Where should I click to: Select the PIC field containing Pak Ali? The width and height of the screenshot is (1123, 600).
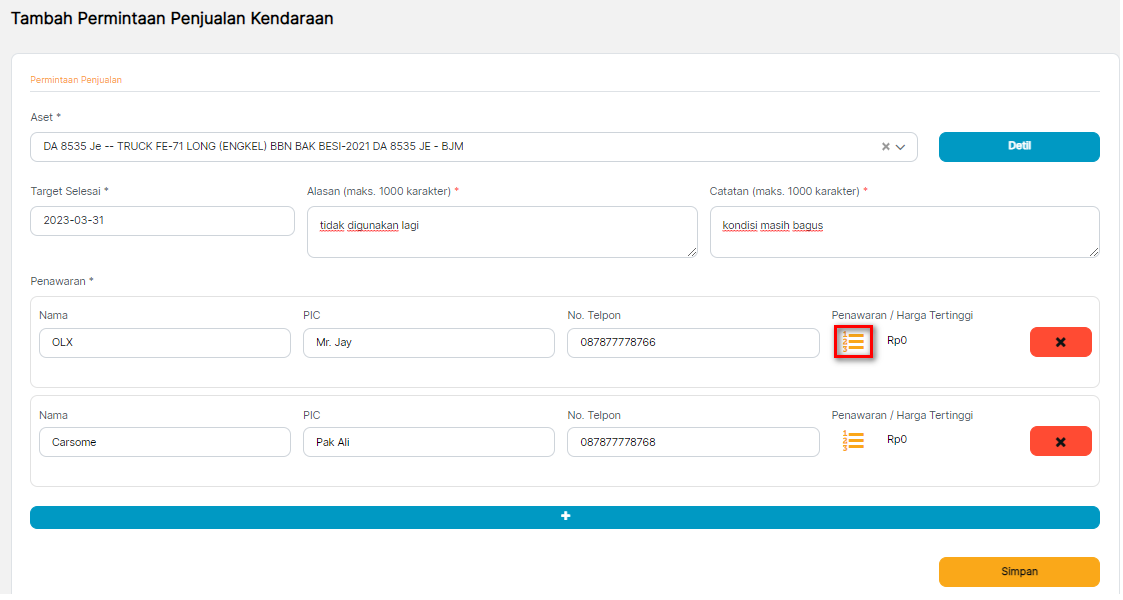[428, 442]
